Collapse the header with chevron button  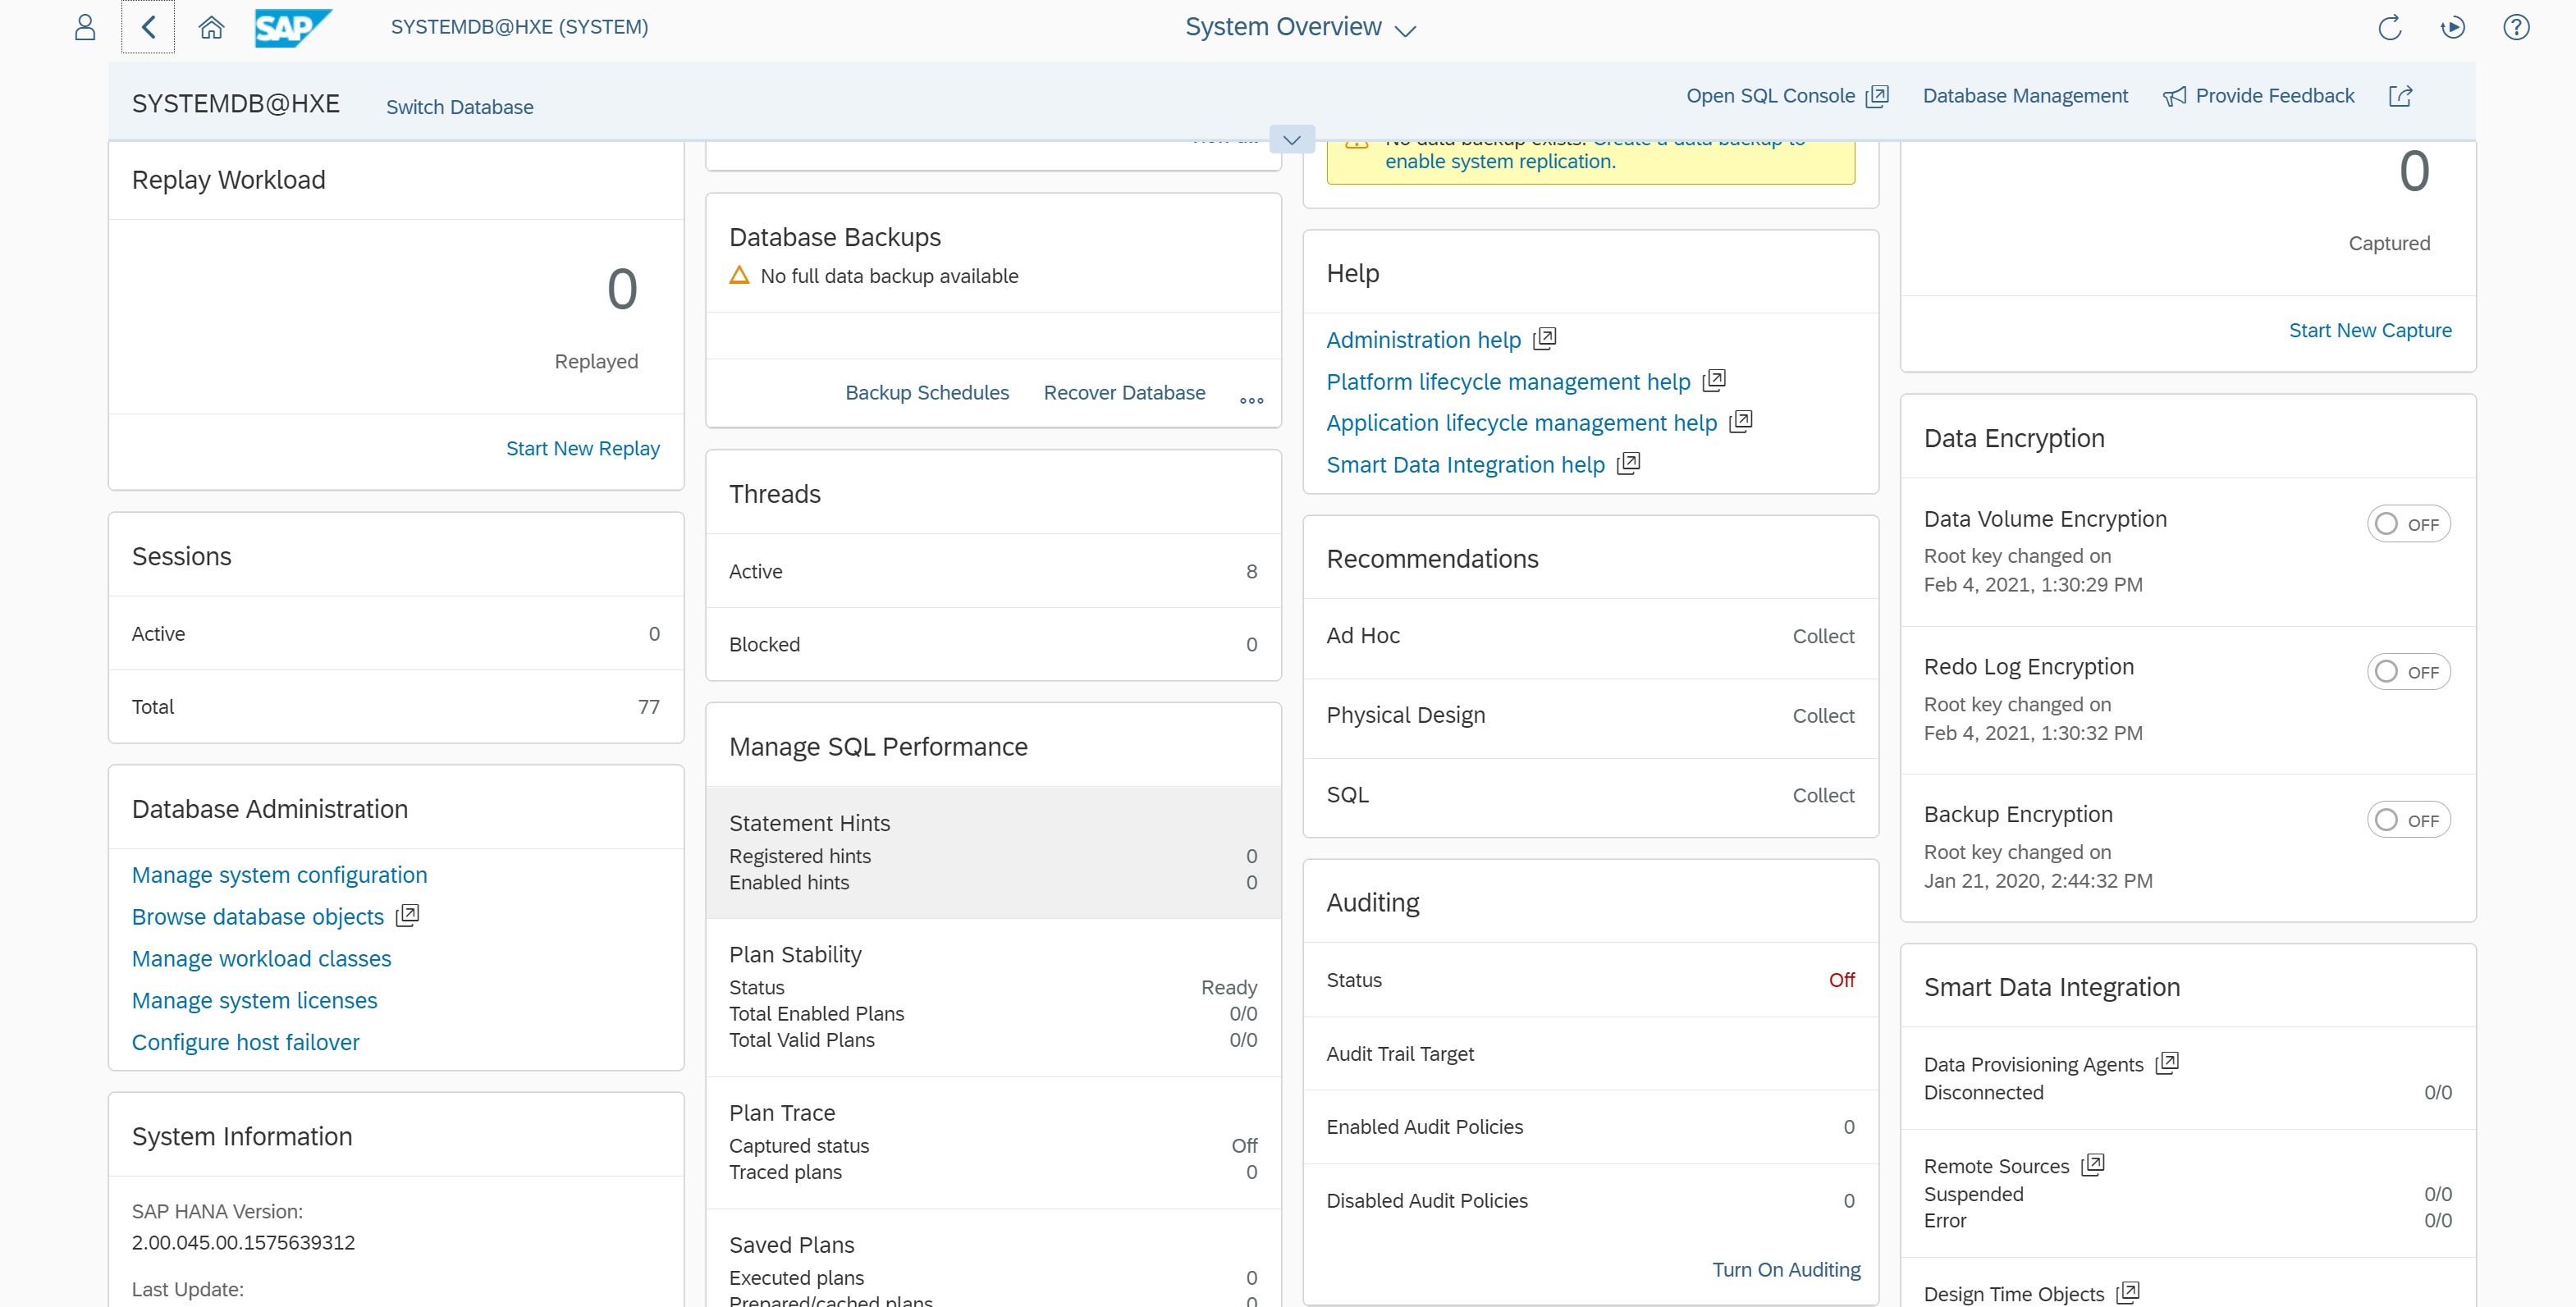click(1291, 140)
